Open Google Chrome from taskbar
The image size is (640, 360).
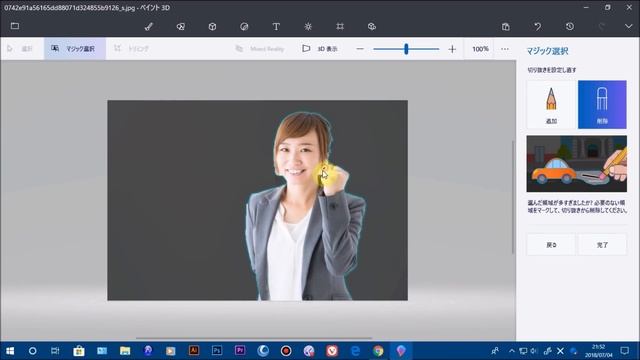coord(378,351)
